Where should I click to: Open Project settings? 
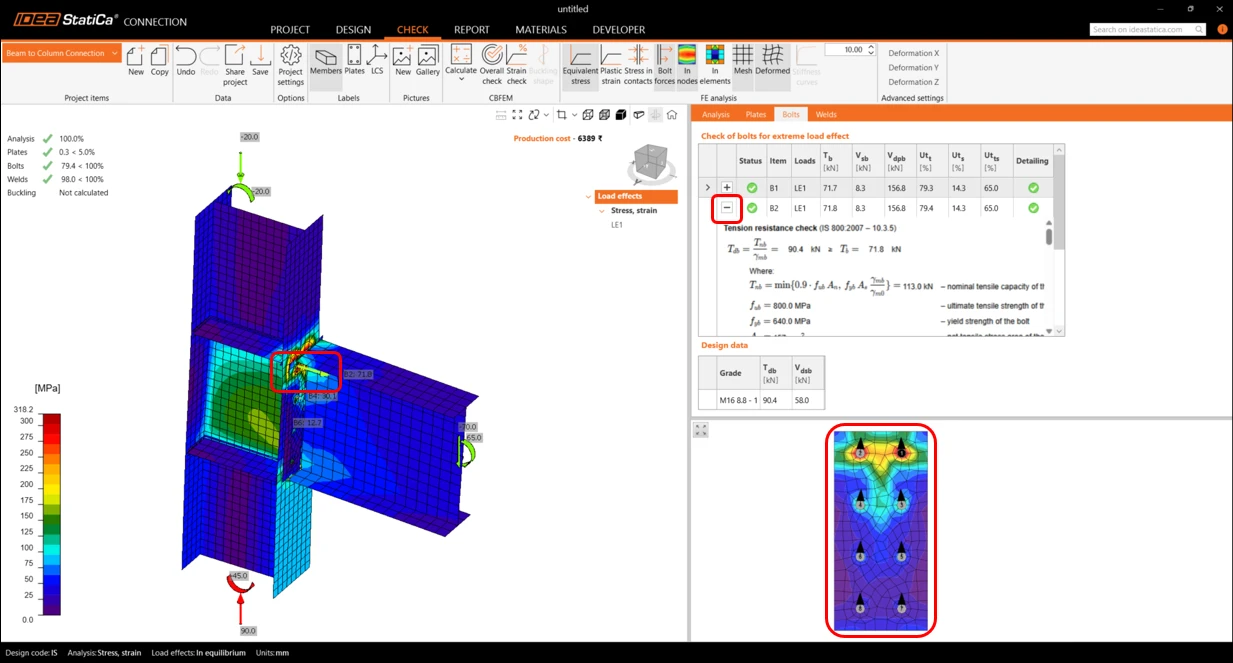click(x=290, y=65)
